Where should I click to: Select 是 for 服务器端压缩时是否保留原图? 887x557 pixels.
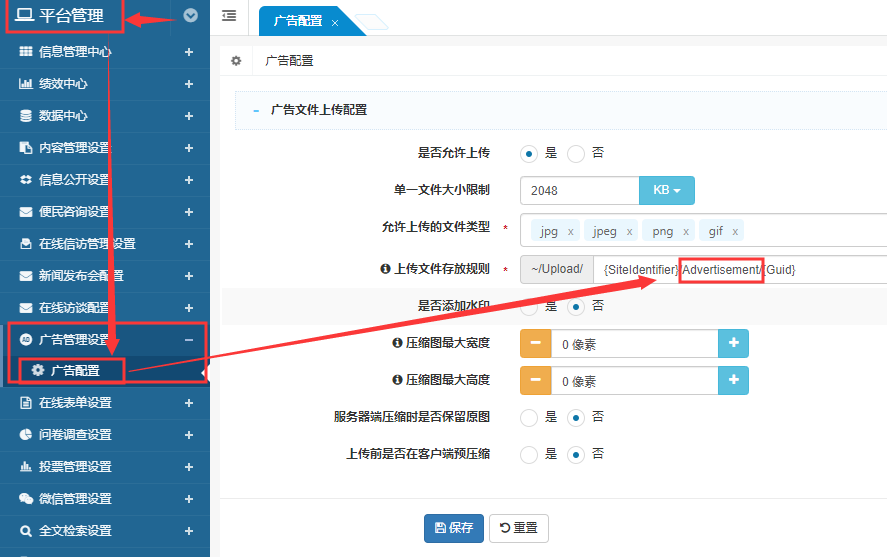pyautogui.click(x=529, y=417)
